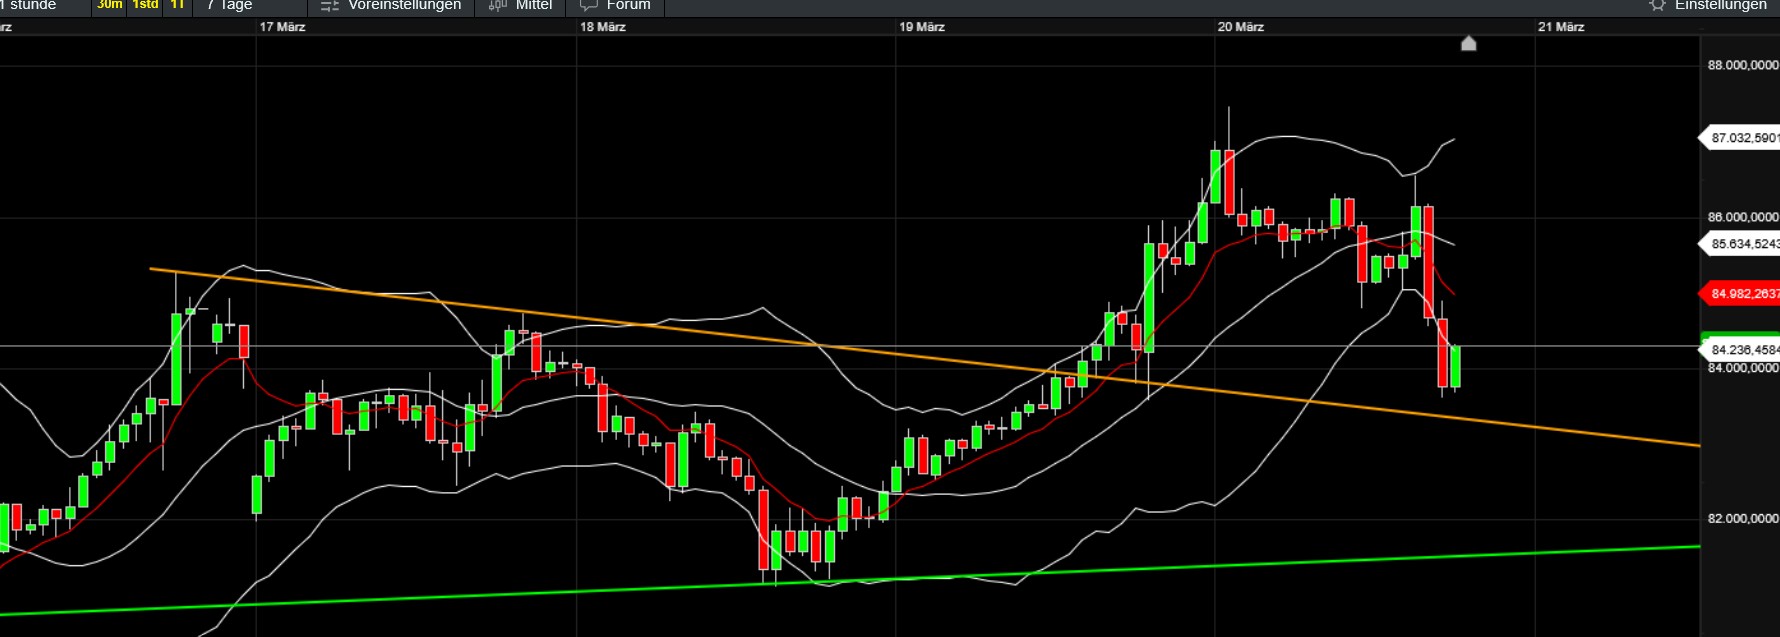The height and width of the screenshot is (637, 1780).
Task: Click the 85.634,5243 middle band price tag
Action: (1740, 244)
